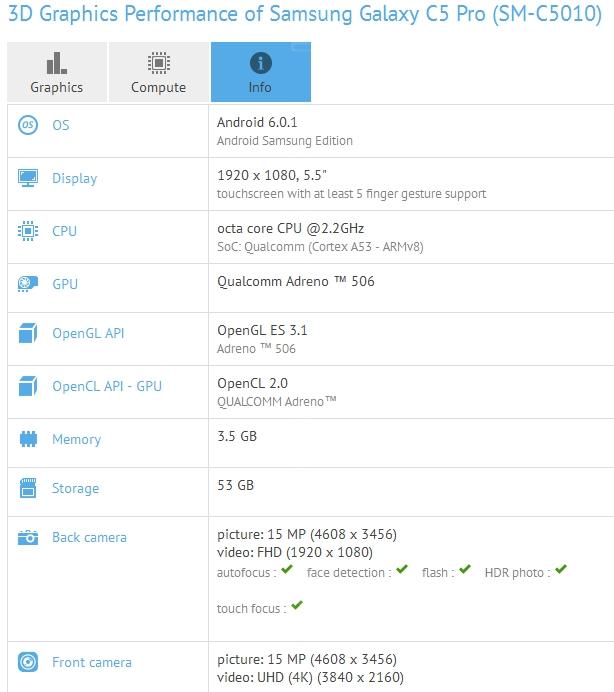
Task: Click the Display label
Action: (75, 178)
